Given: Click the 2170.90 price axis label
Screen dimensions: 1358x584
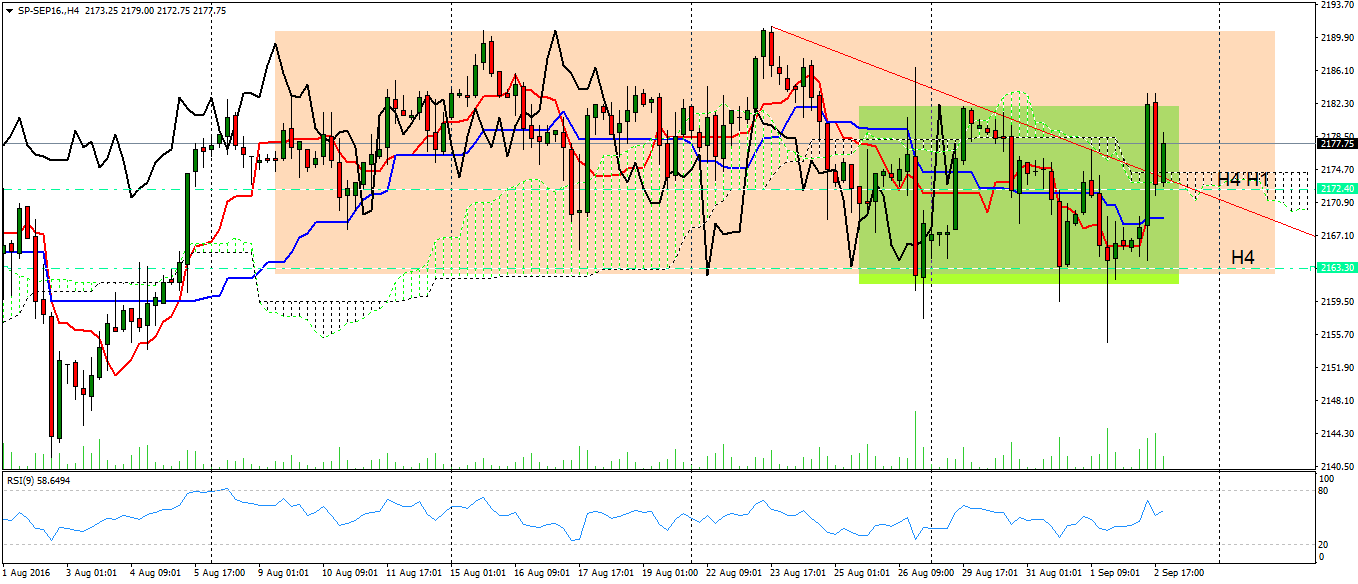Looking at the screenshot, I should click(x=1337, y=203).
